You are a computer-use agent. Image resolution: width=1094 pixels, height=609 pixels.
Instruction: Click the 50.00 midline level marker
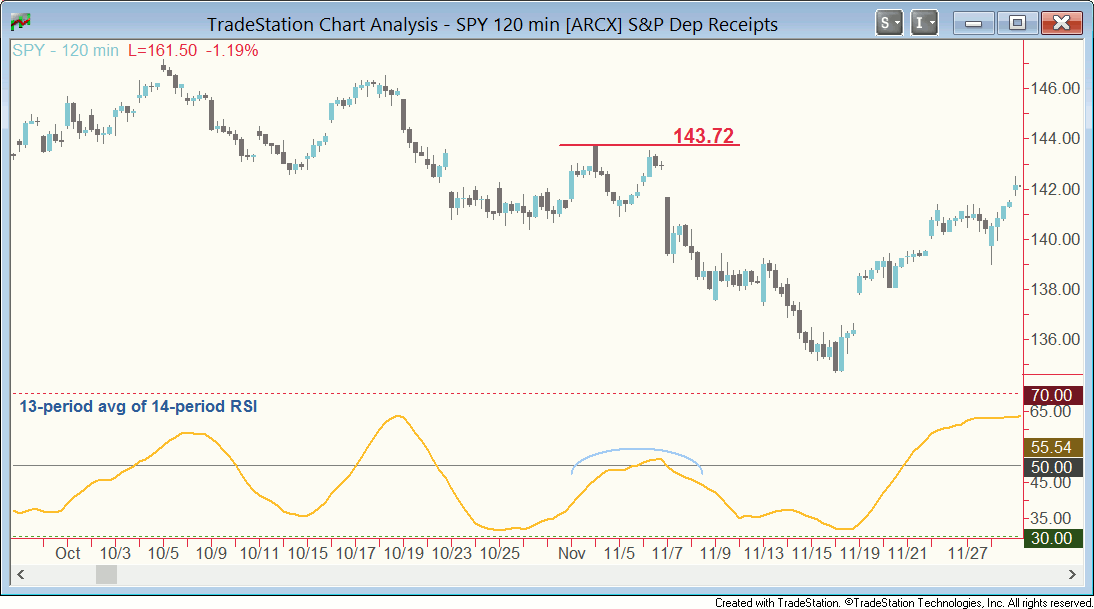(x=1050, y=467)
